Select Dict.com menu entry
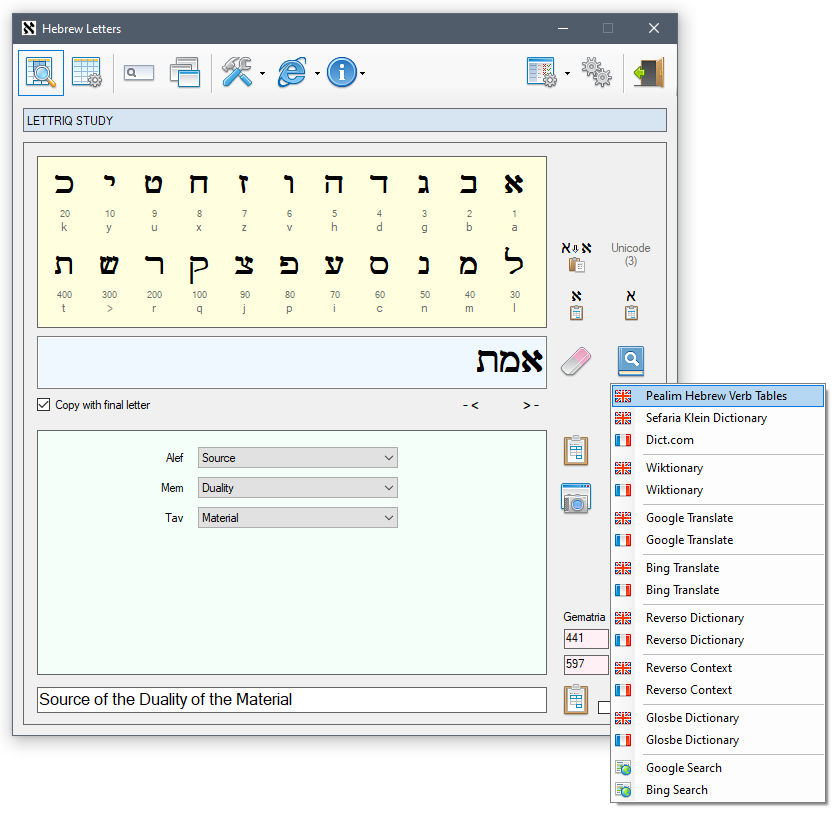Image resolution: width=840 pixels, height=820 pixels. (x=717, y=440)
